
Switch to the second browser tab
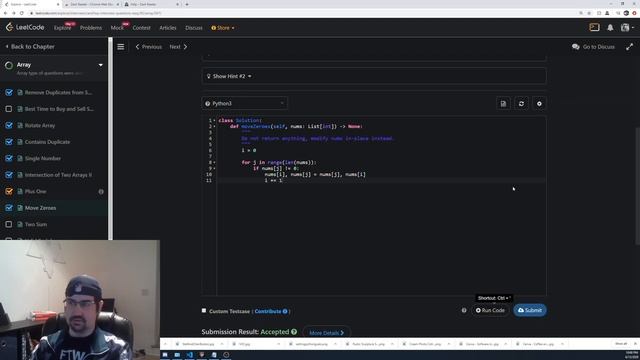(92, 4)
